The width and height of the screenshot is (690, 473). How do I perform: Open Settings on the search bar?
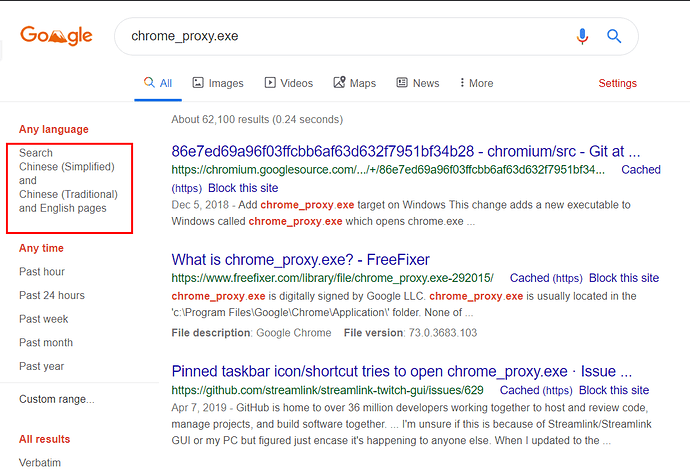(x=617, y=83)
